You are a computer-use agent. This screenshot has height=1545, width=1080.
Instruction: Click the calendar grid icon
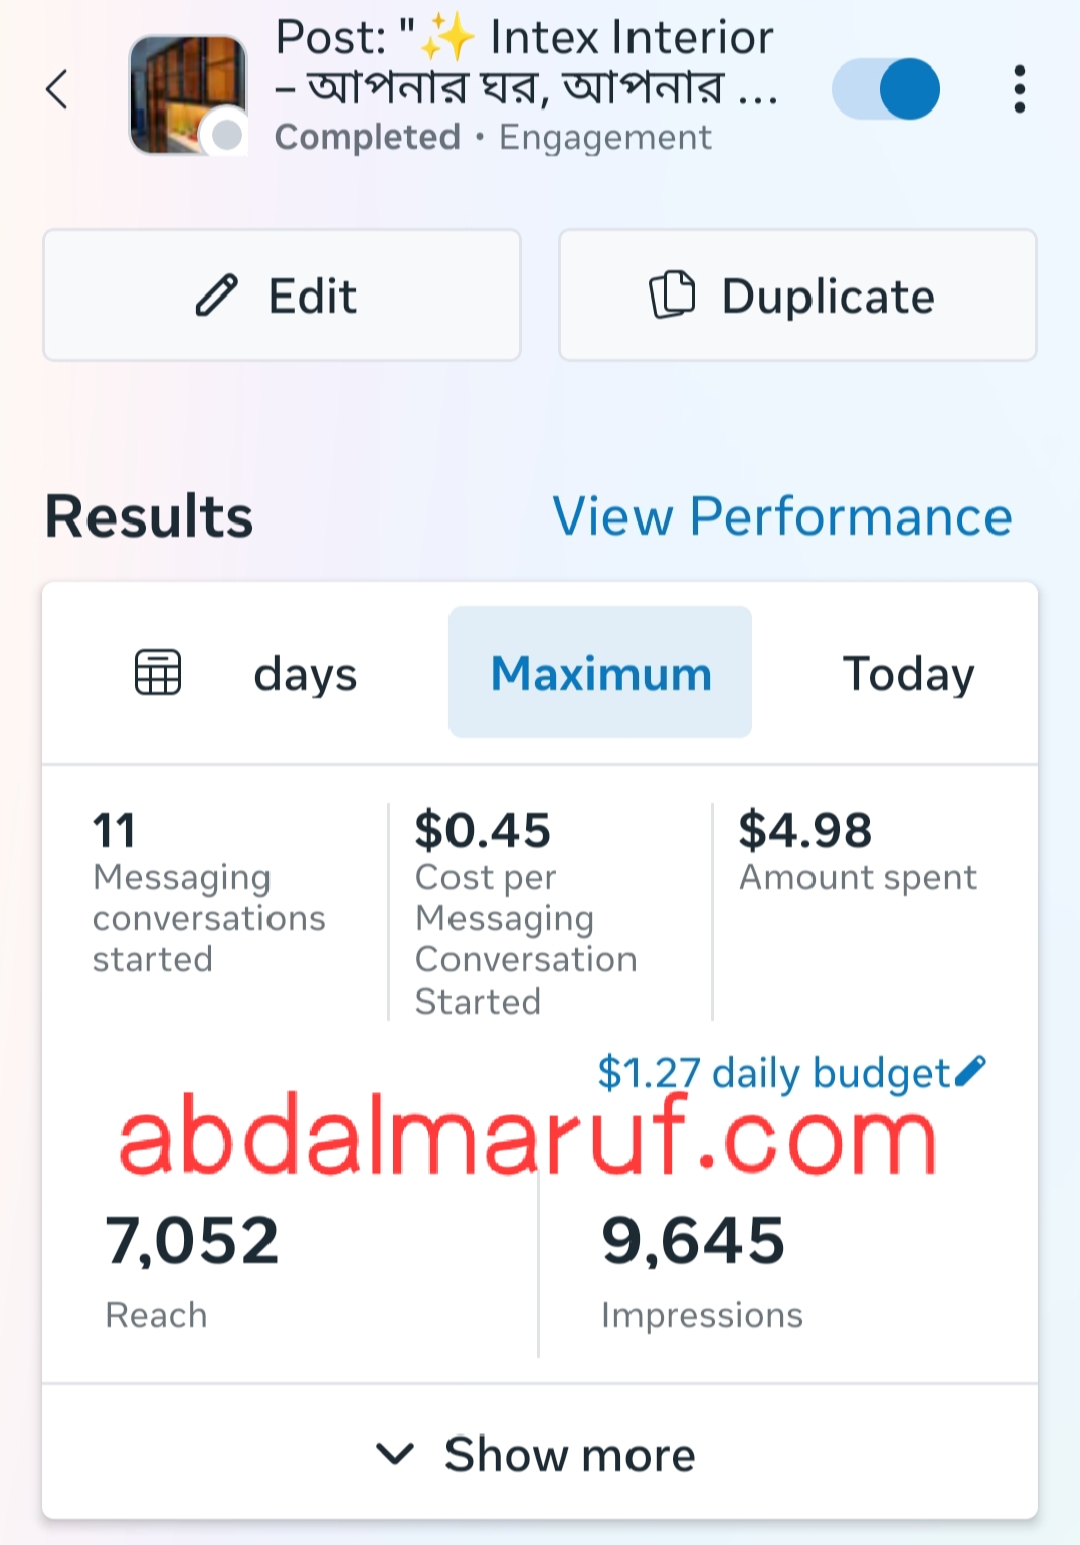click(158, 672)
